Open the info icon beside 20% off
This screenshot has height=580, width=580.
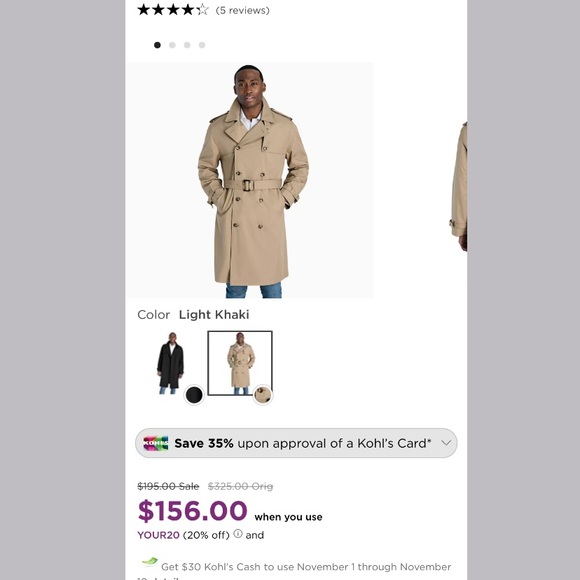pyautogui.click(x=238, y=534)
